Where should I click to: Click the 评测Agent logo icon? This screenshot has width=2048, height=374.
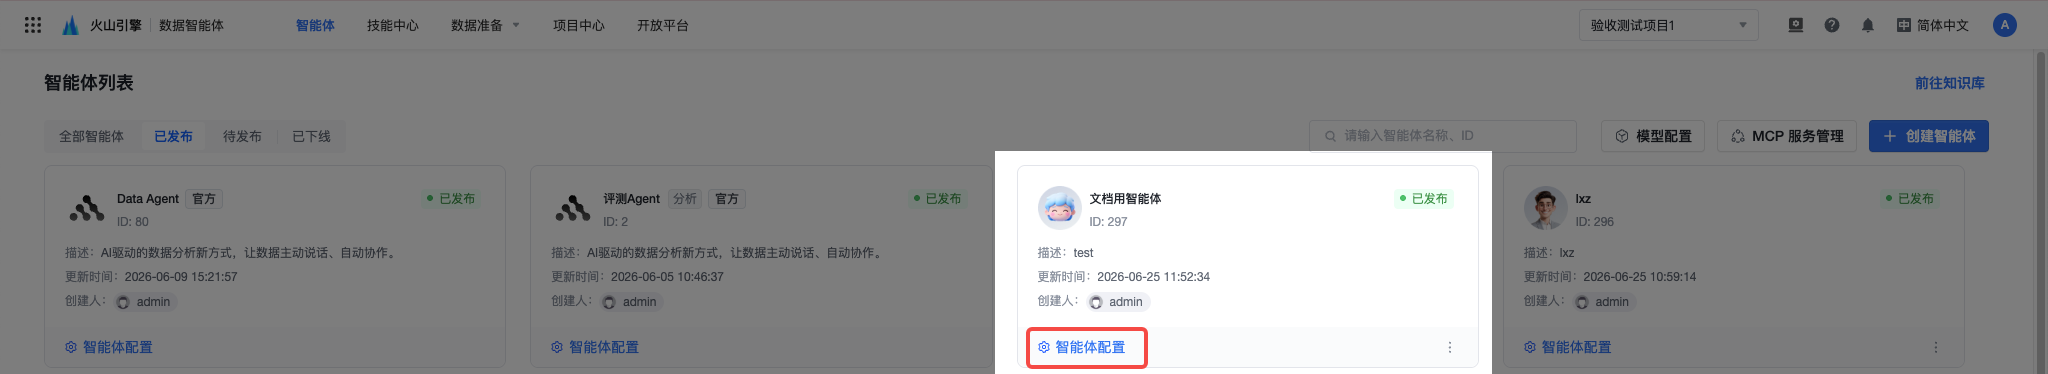(x=573, y=208)
